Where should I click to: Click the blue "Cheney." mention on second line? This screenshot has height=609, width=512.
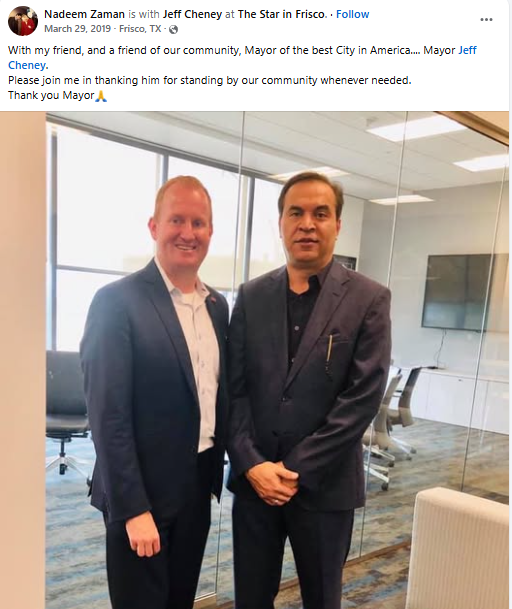coord(28,65)
